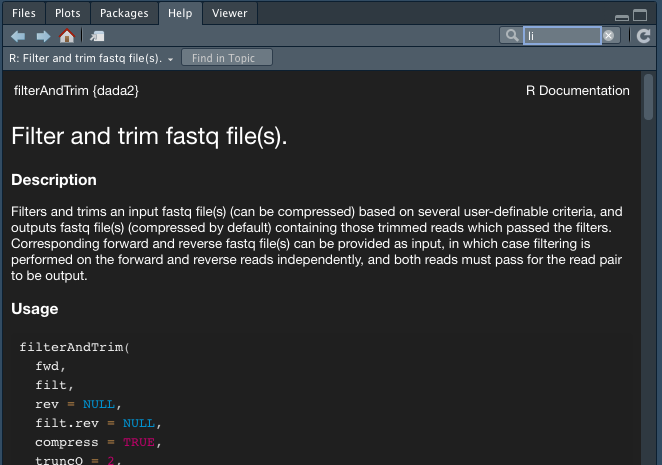
Task: Click the 'Usage' heading
Action: coord(35,309)
